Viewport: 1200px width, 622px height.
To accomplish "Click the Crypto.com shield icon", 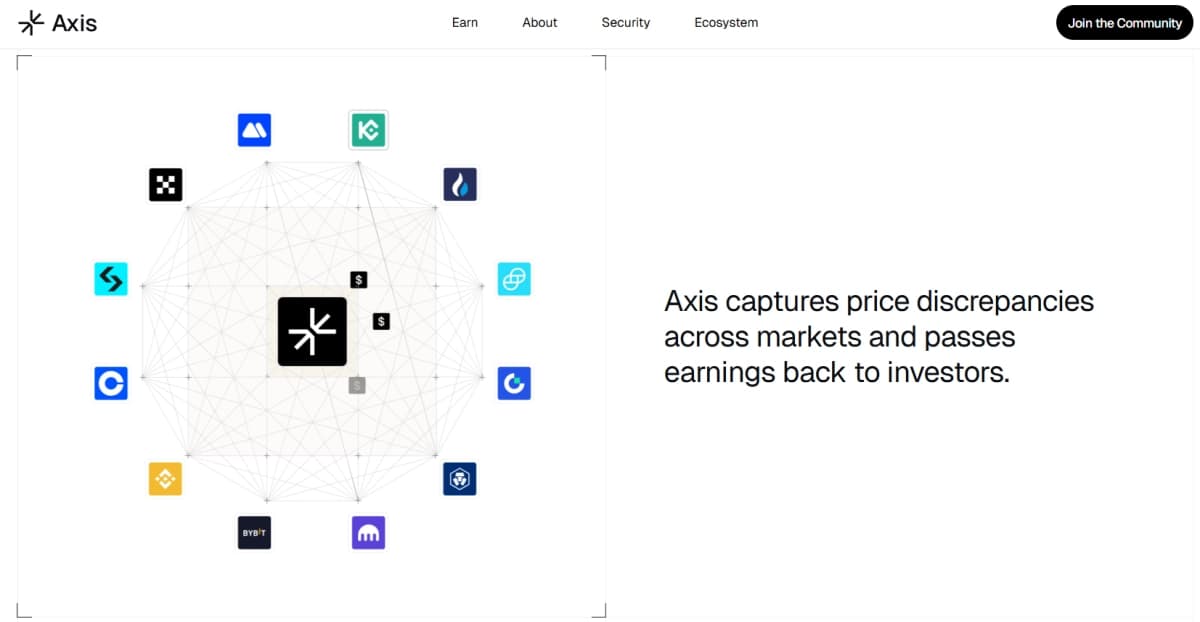I will [x=460, y=478].
